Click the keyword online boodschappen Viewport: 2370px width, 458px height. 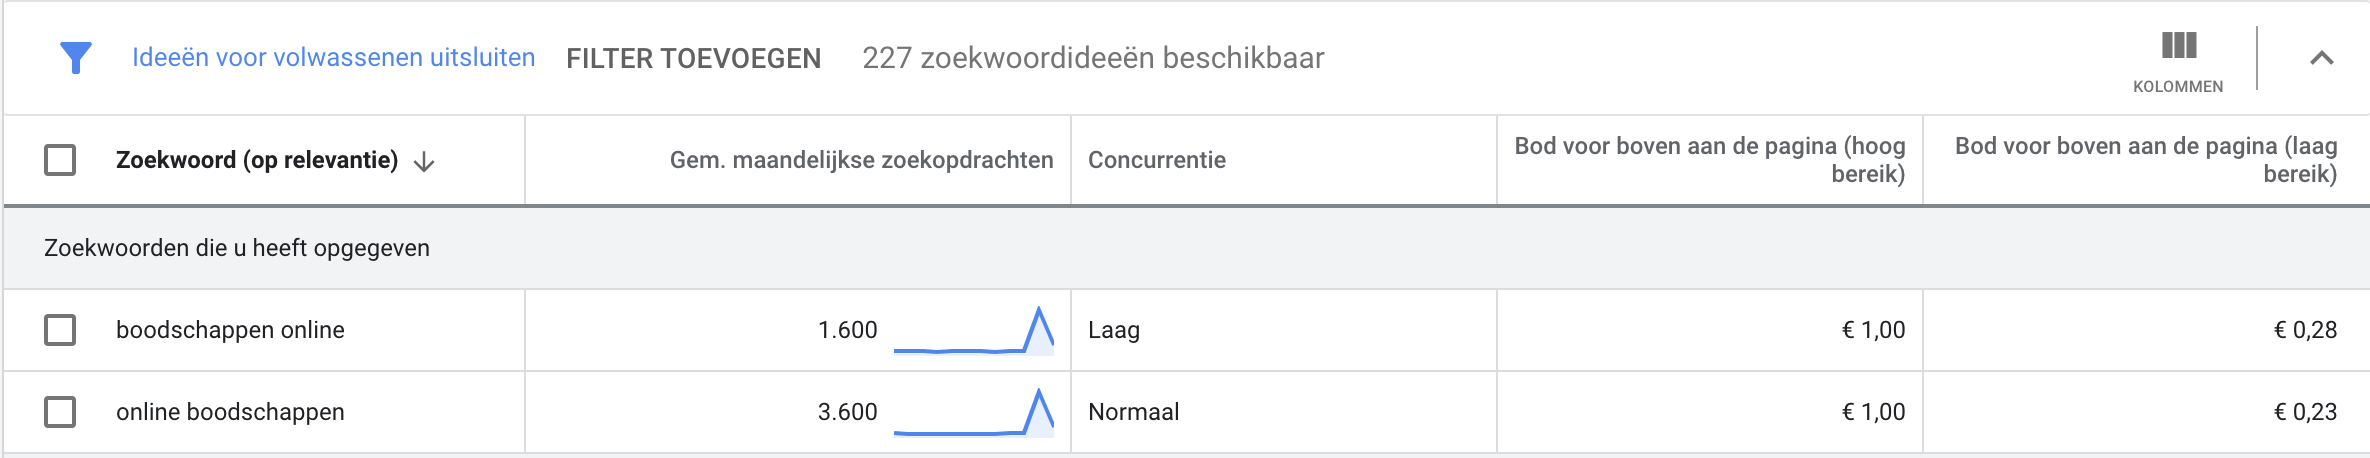[x=230, y=412]
